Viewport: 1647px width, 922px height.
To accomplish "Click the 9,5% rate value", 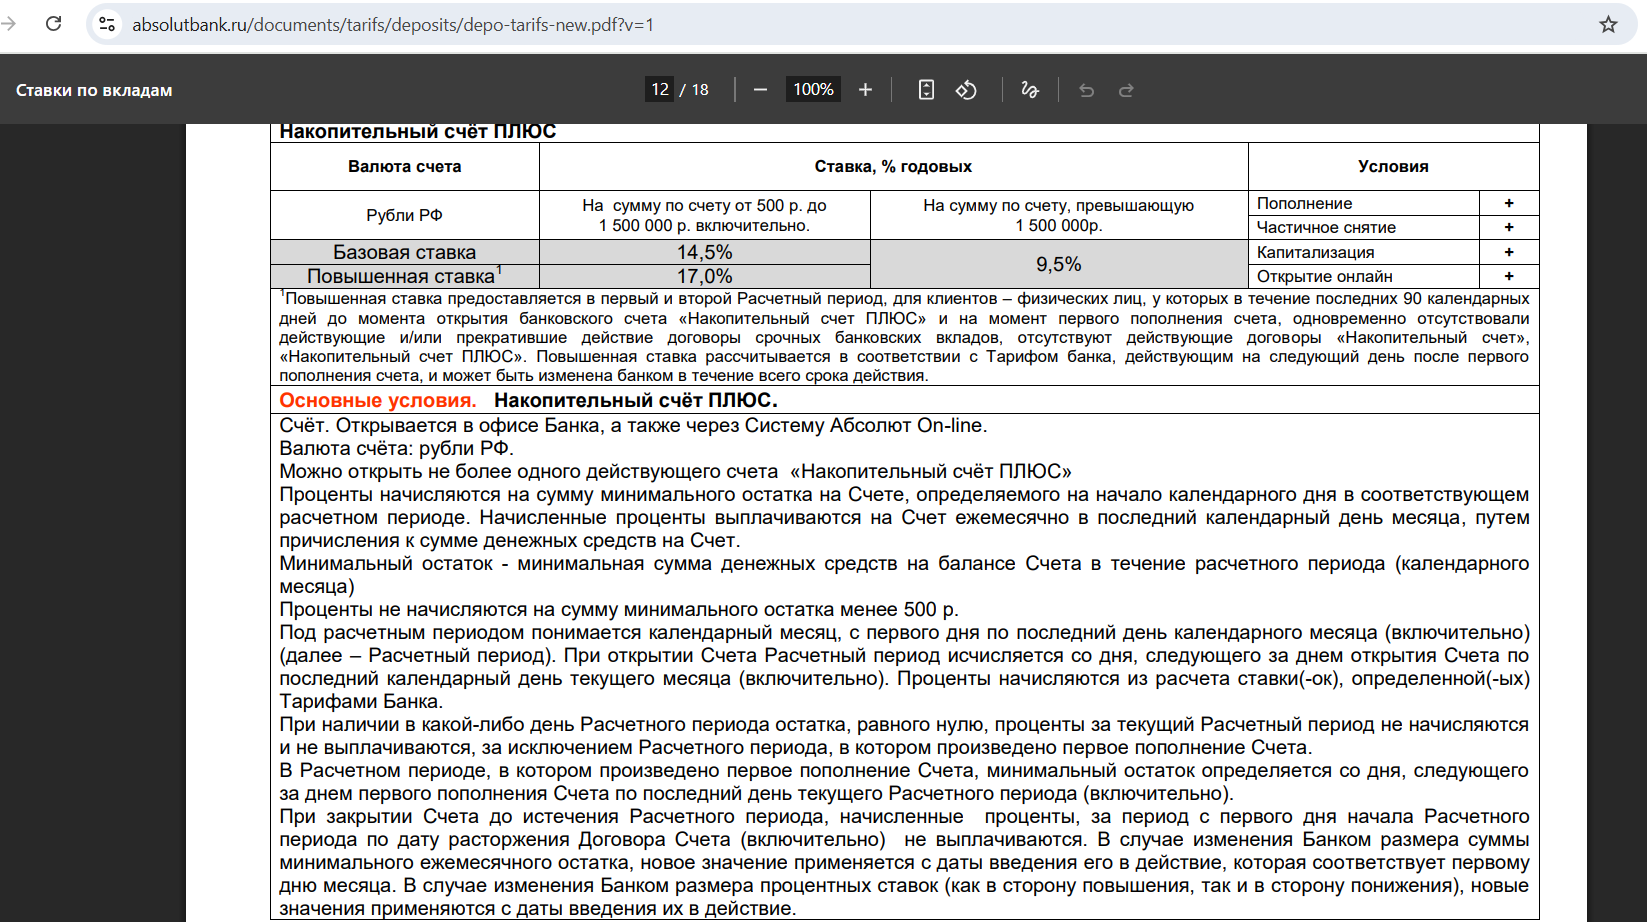I will tap(1059, 264).
